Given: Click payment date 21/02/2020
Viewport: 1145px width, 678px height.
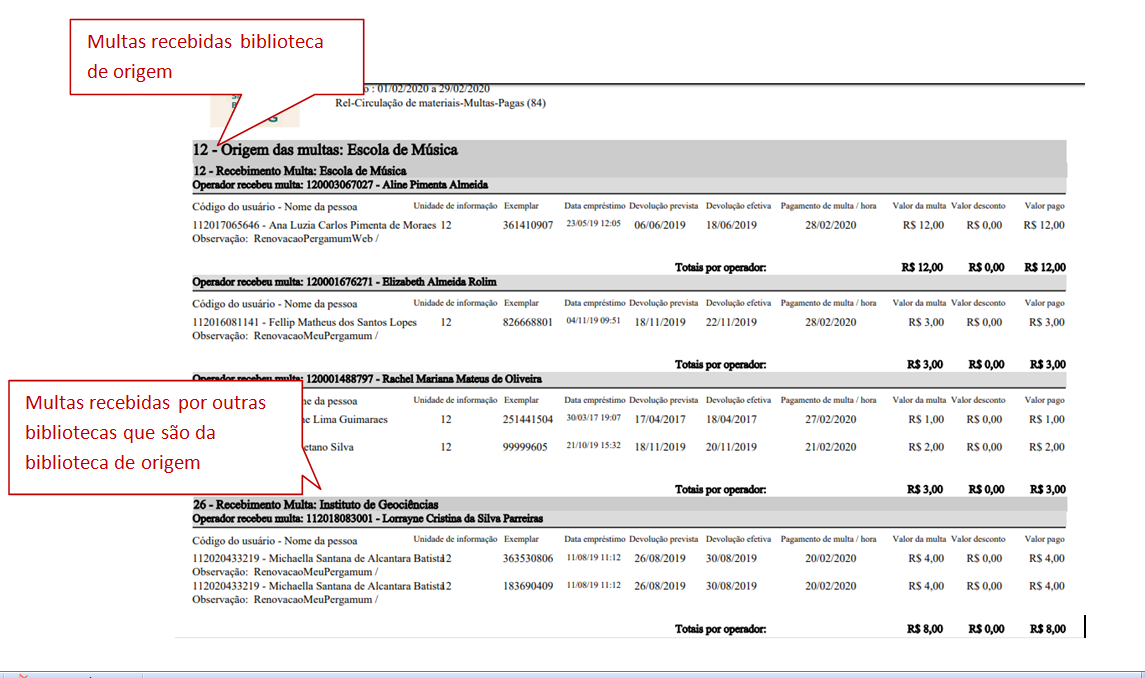Looking at the screenshot, I should click(x=830, y=447).
